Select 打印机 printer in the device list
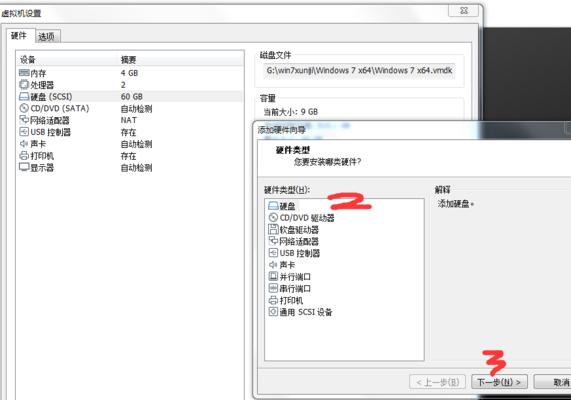This screenshot has height=400, width=571. 37,156
